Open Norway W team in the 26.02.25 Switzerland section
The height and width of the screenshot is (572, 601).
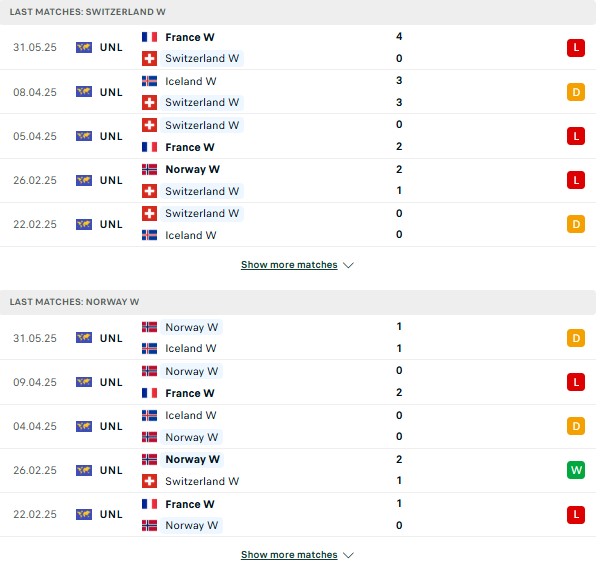coord(192,169)
